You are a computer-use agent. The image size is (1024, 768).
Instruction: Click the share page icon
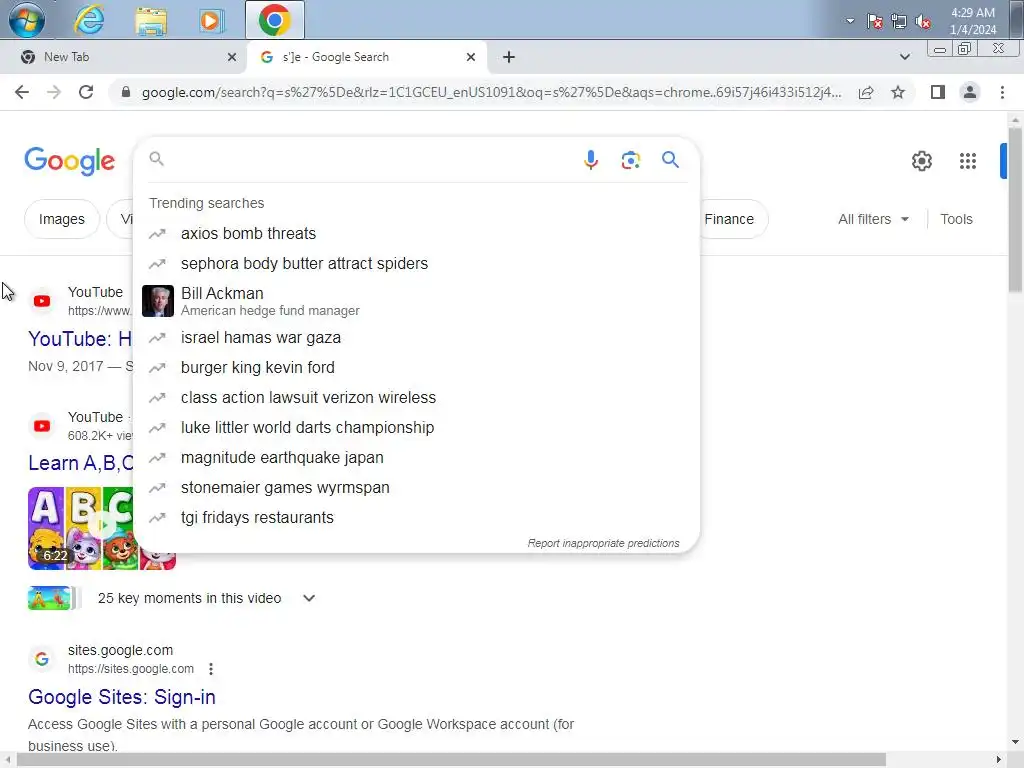pyautogui.click(x=866, y=92)
